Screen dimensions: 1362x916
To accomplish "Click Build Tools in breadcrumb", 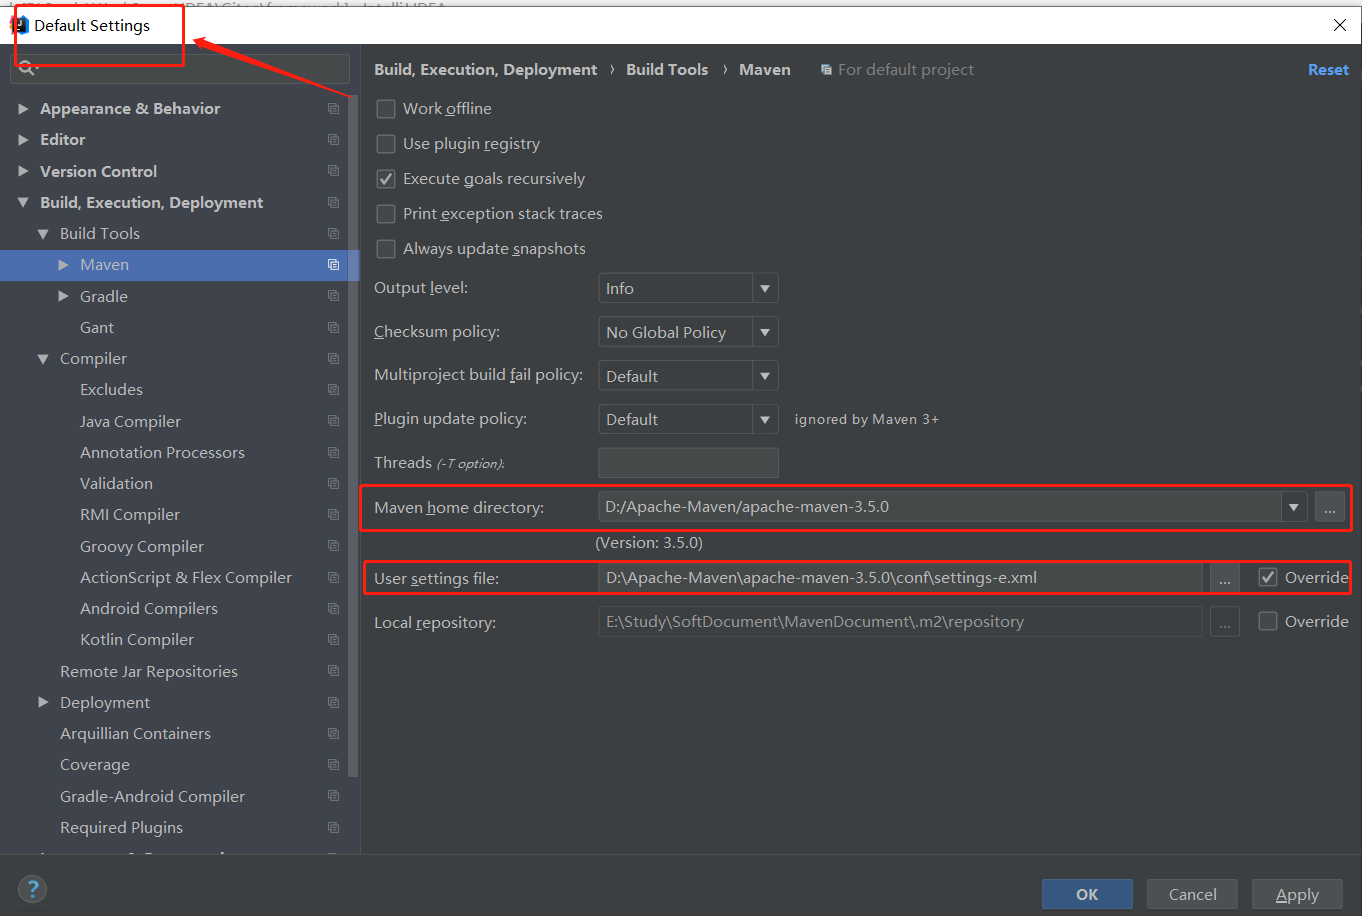I will pyautogui.click(x=667, y=69).
